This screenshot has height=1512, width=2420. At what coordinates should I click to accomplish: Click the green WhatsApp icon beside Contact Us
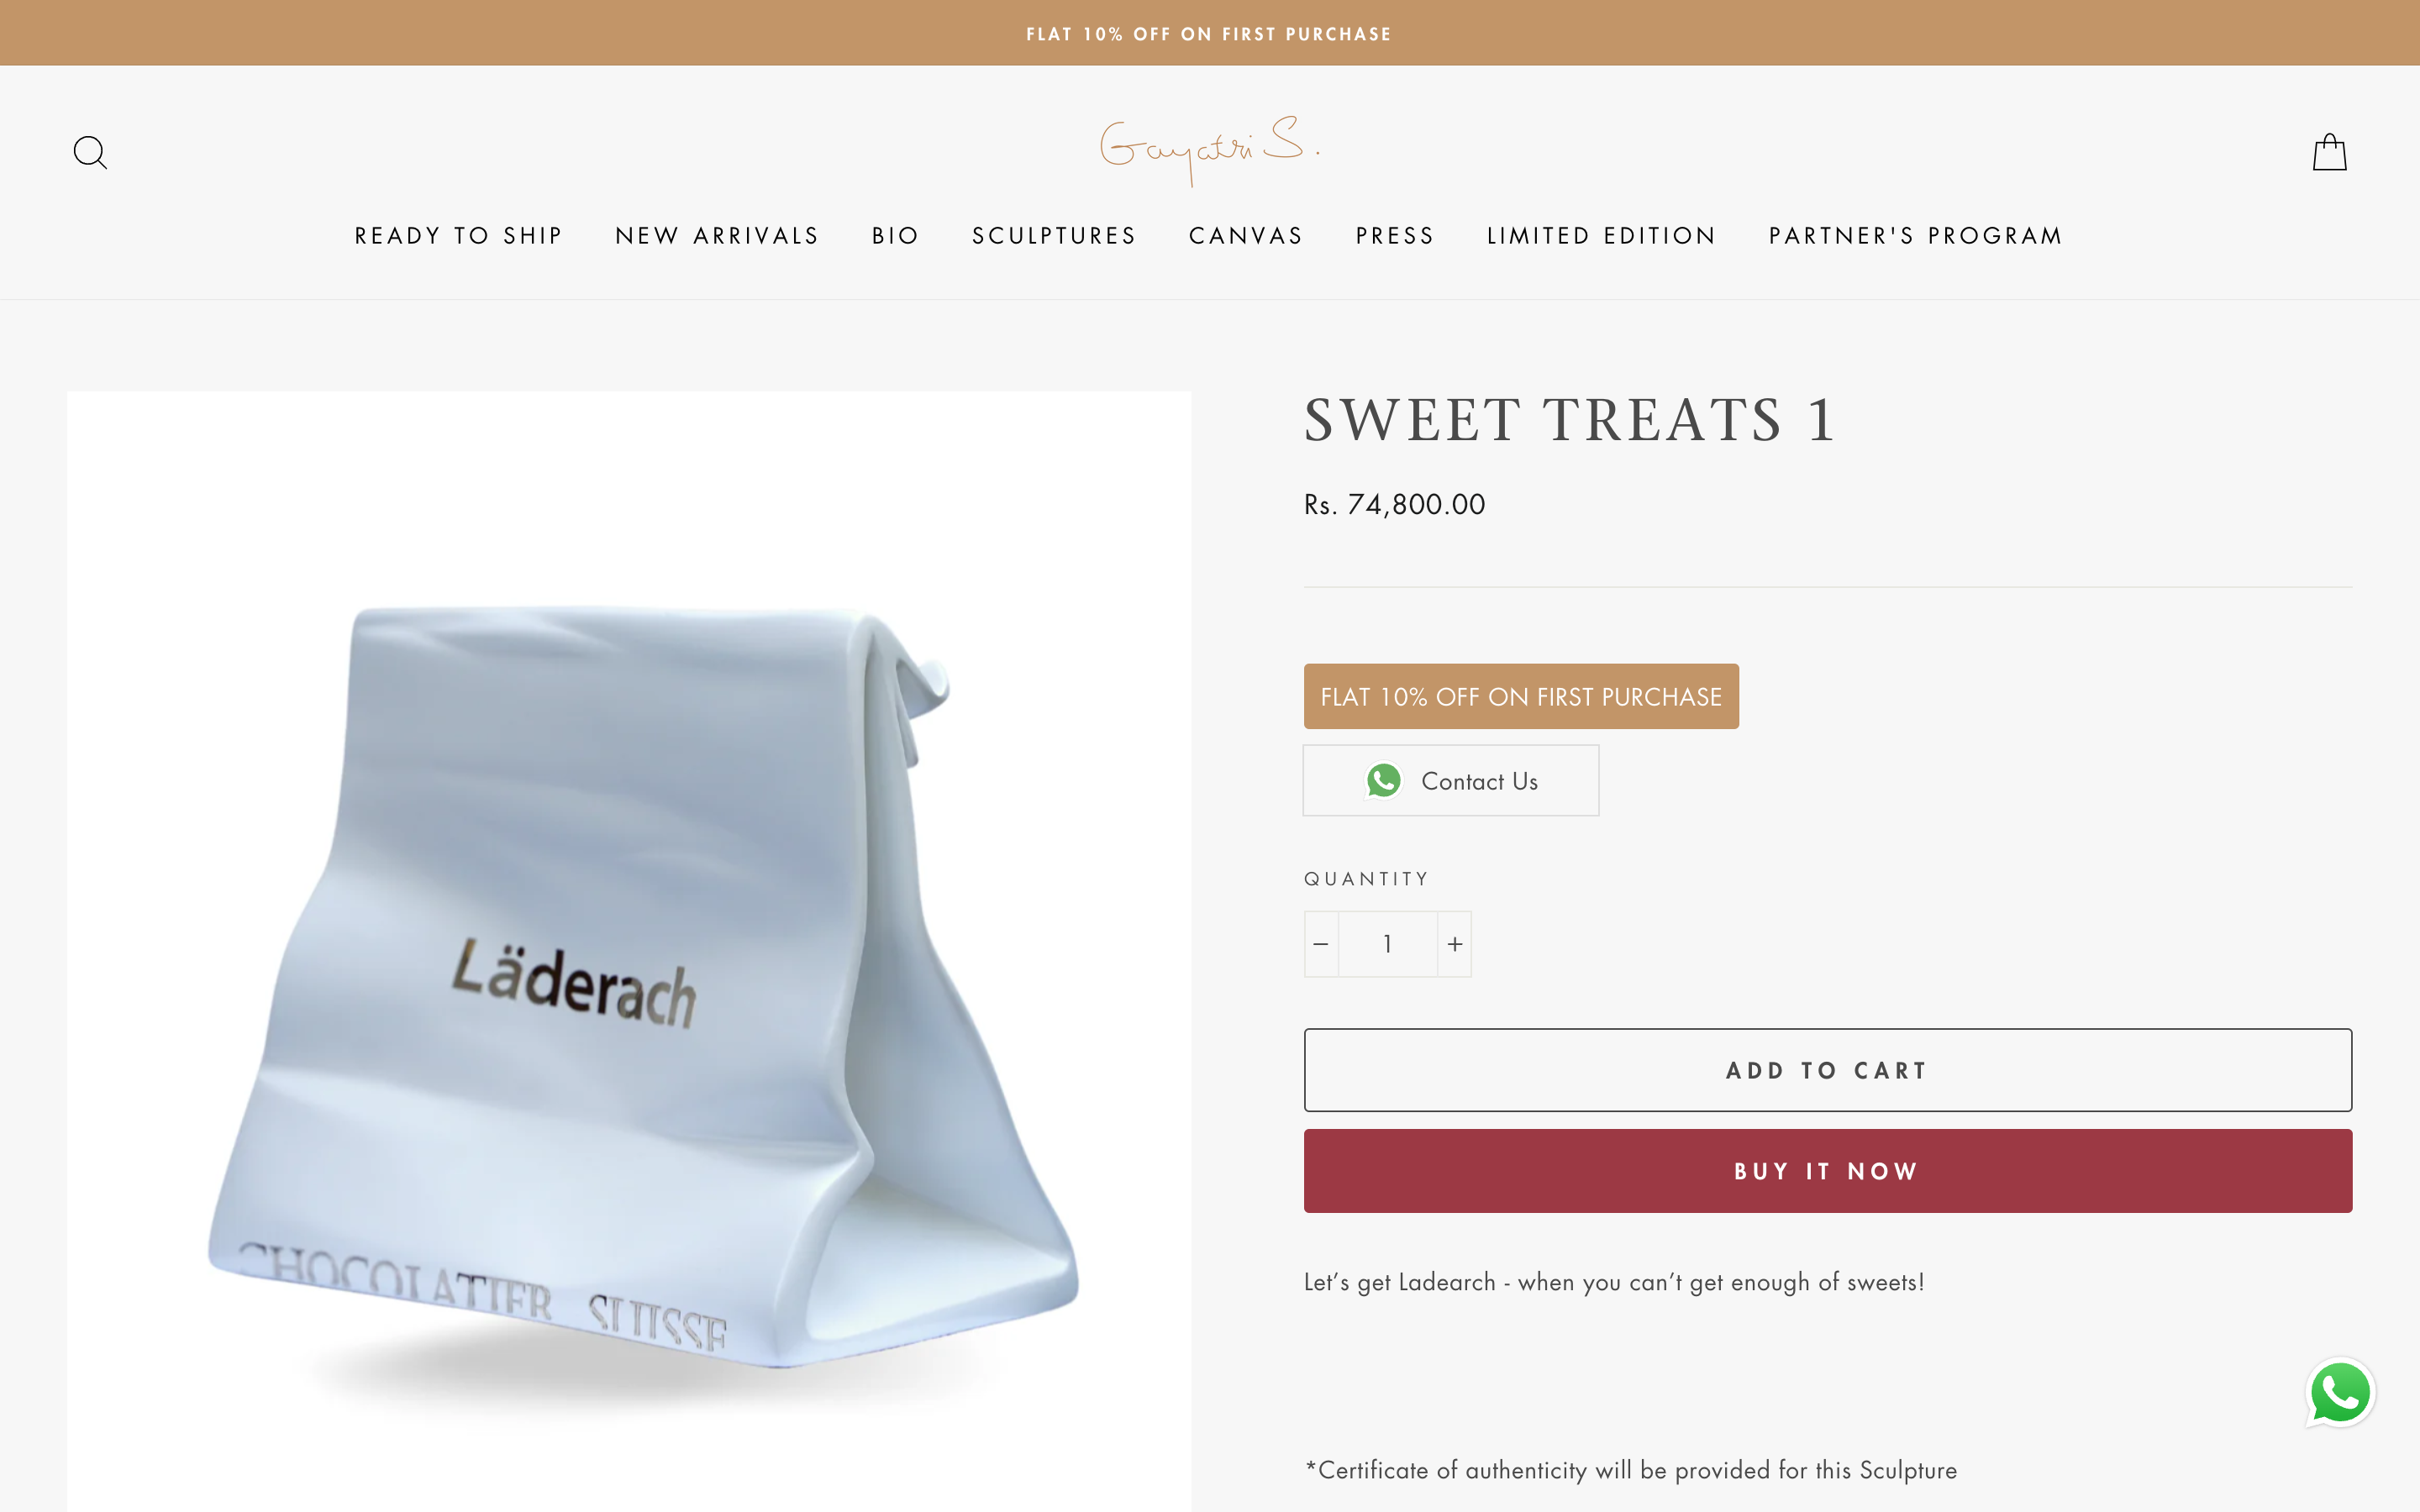(1384, 781)
